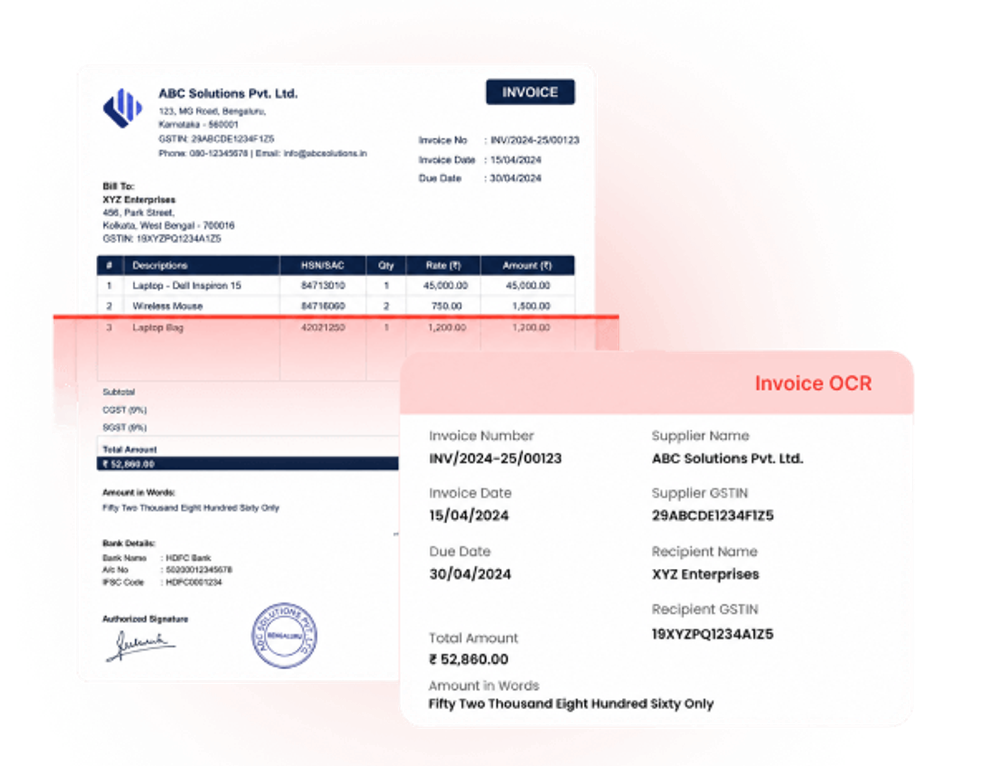Click the Wireless Mouse amount 1,500.00
Viewport: 1000px width, 766px height.
(531, 306)
